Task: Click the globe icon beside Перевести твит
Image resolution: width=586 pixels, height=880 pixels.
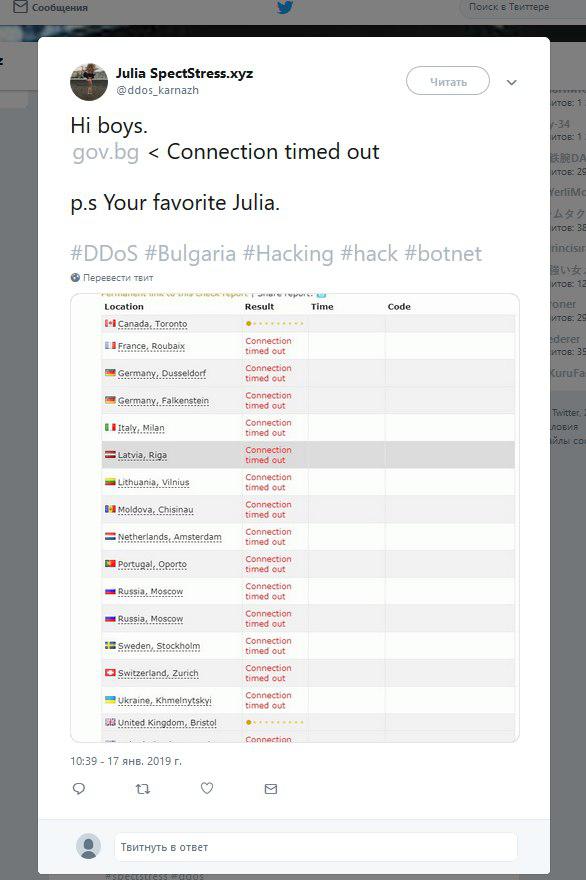Action: pyautogui.click(x=75, y=277)
